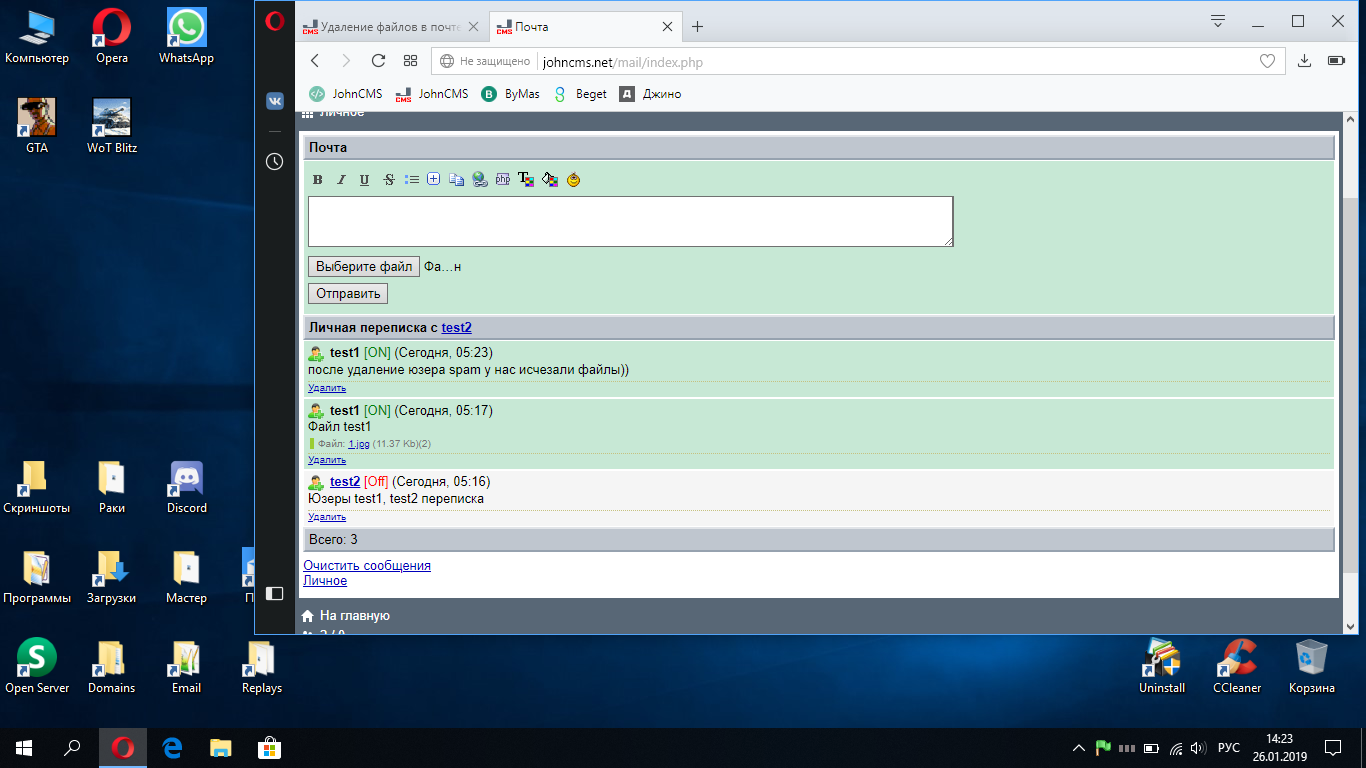Image resolution: width=1366 pixels, height=768 pixels.
Task: Apply strikethrough formatting in the mail editor
Action: [x=389, y=180]
